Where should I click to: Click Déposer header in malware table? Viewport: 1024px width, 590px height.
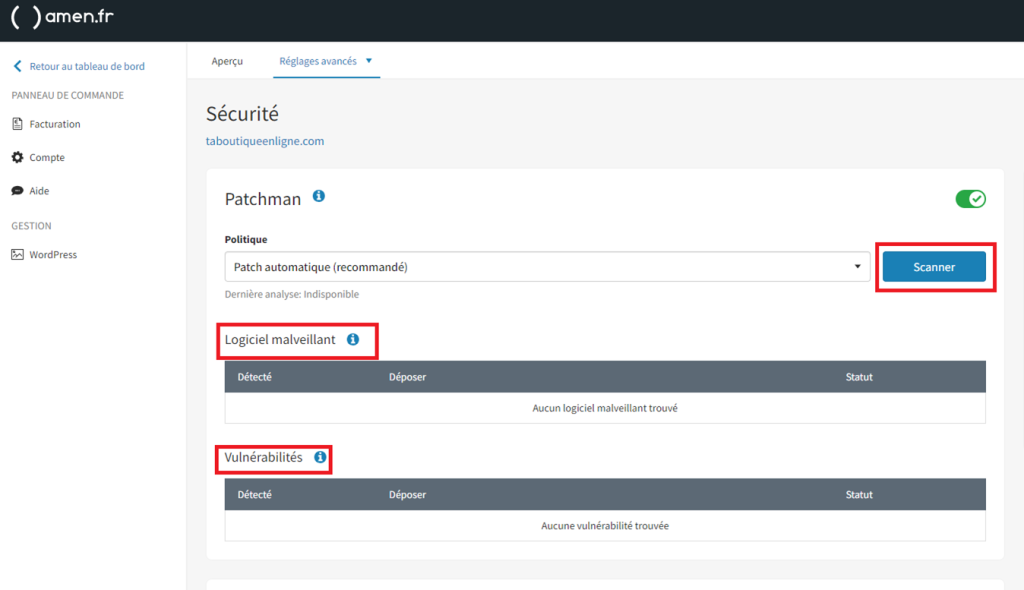click(x=407, y=377)
